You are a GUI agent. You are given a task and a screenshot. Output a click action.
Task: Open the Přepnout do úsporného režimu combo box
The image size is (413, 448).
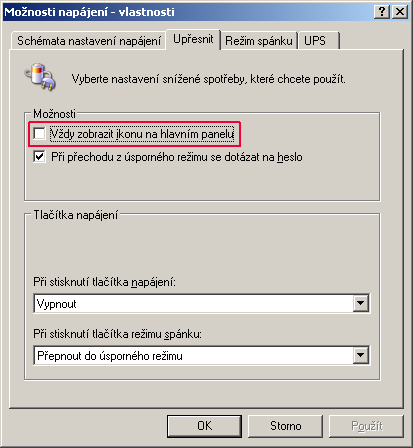201,355
